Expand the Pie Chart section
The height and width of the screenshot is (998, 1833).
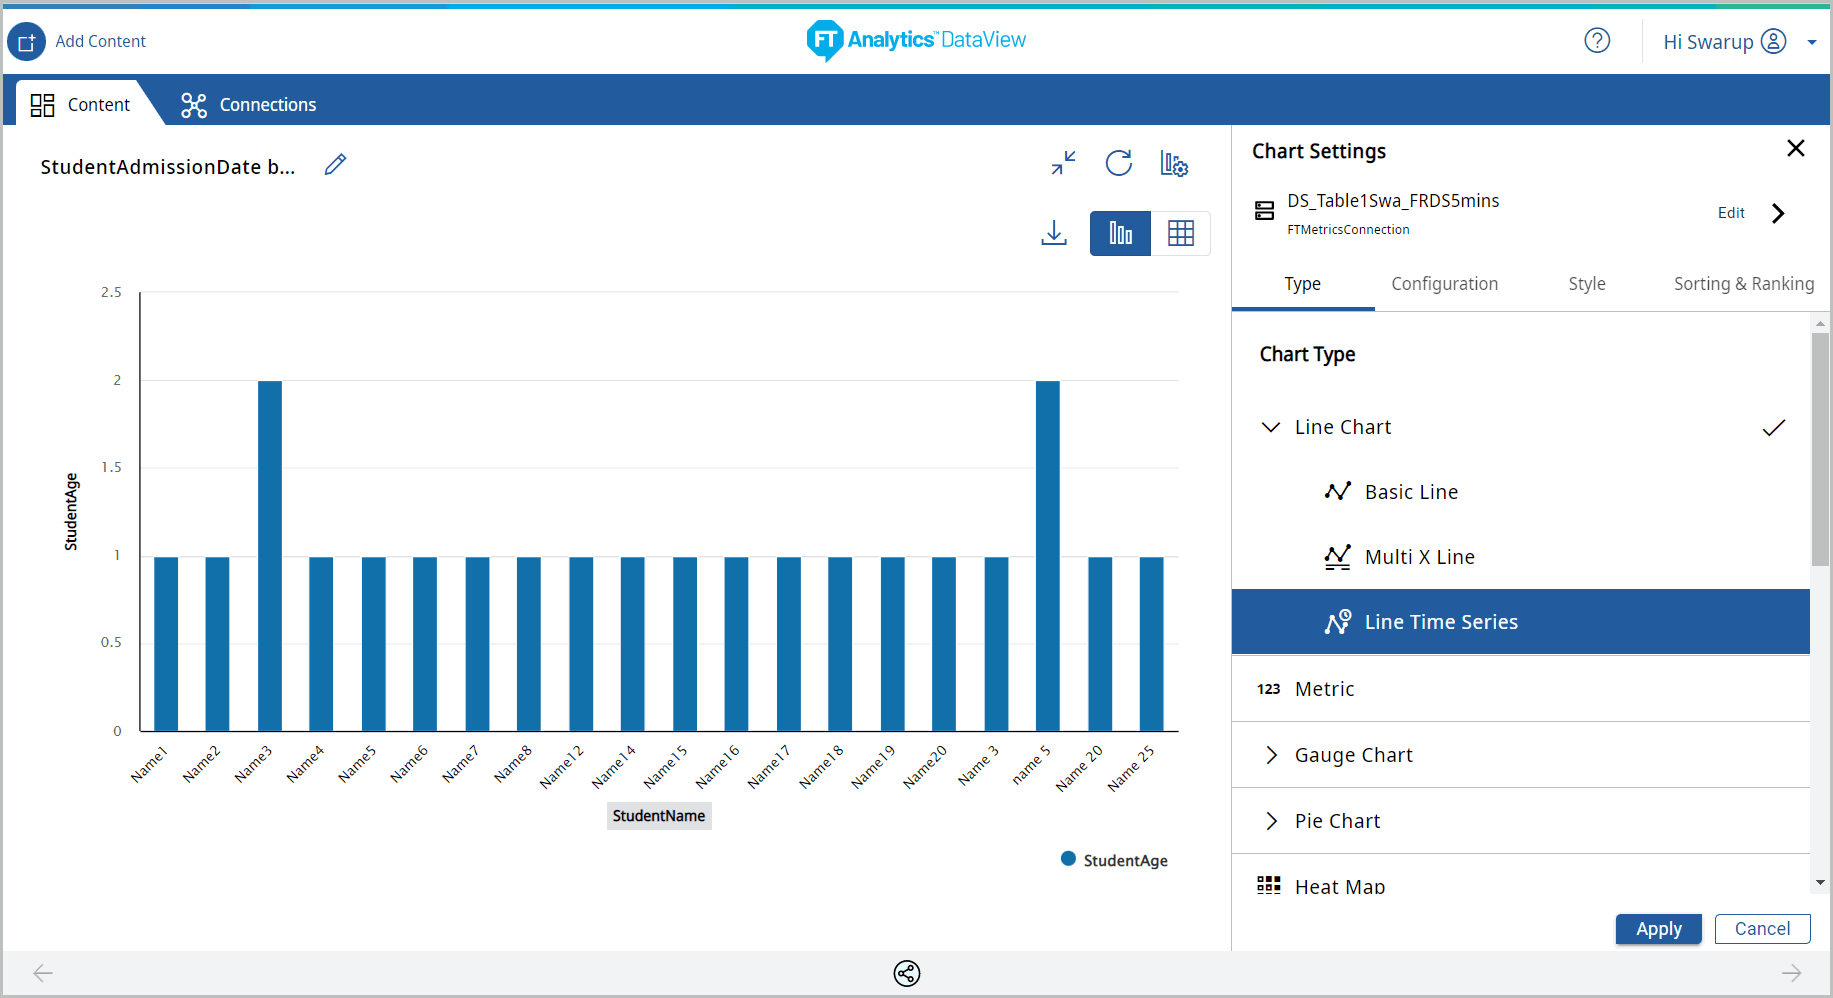(x=1271, y=821)
